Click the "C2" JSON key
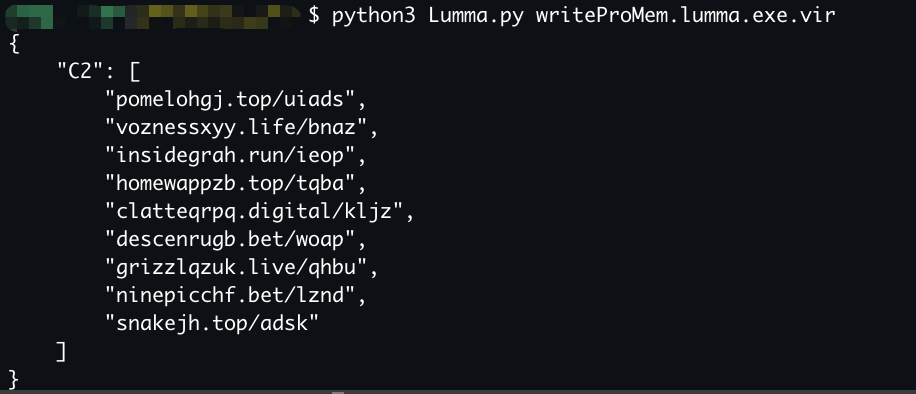The image size is (916, 394). click(81, 72)
